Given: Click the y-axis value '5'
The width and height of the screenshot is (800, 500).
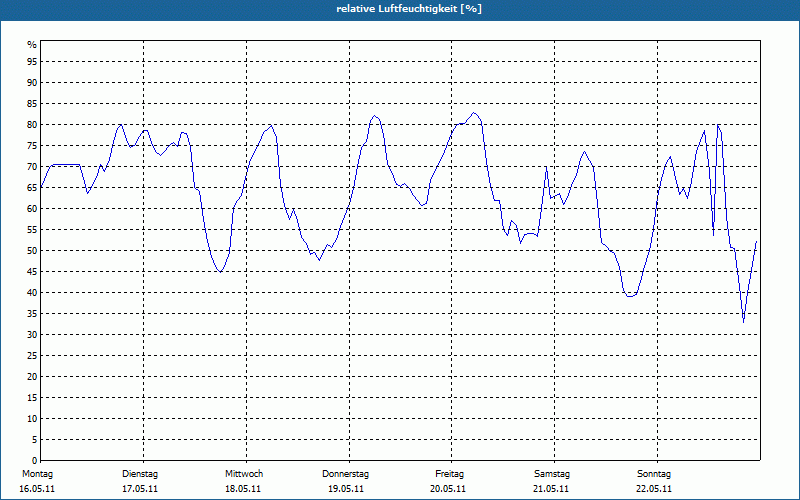Looking at the screenshot, I should 35,440.
